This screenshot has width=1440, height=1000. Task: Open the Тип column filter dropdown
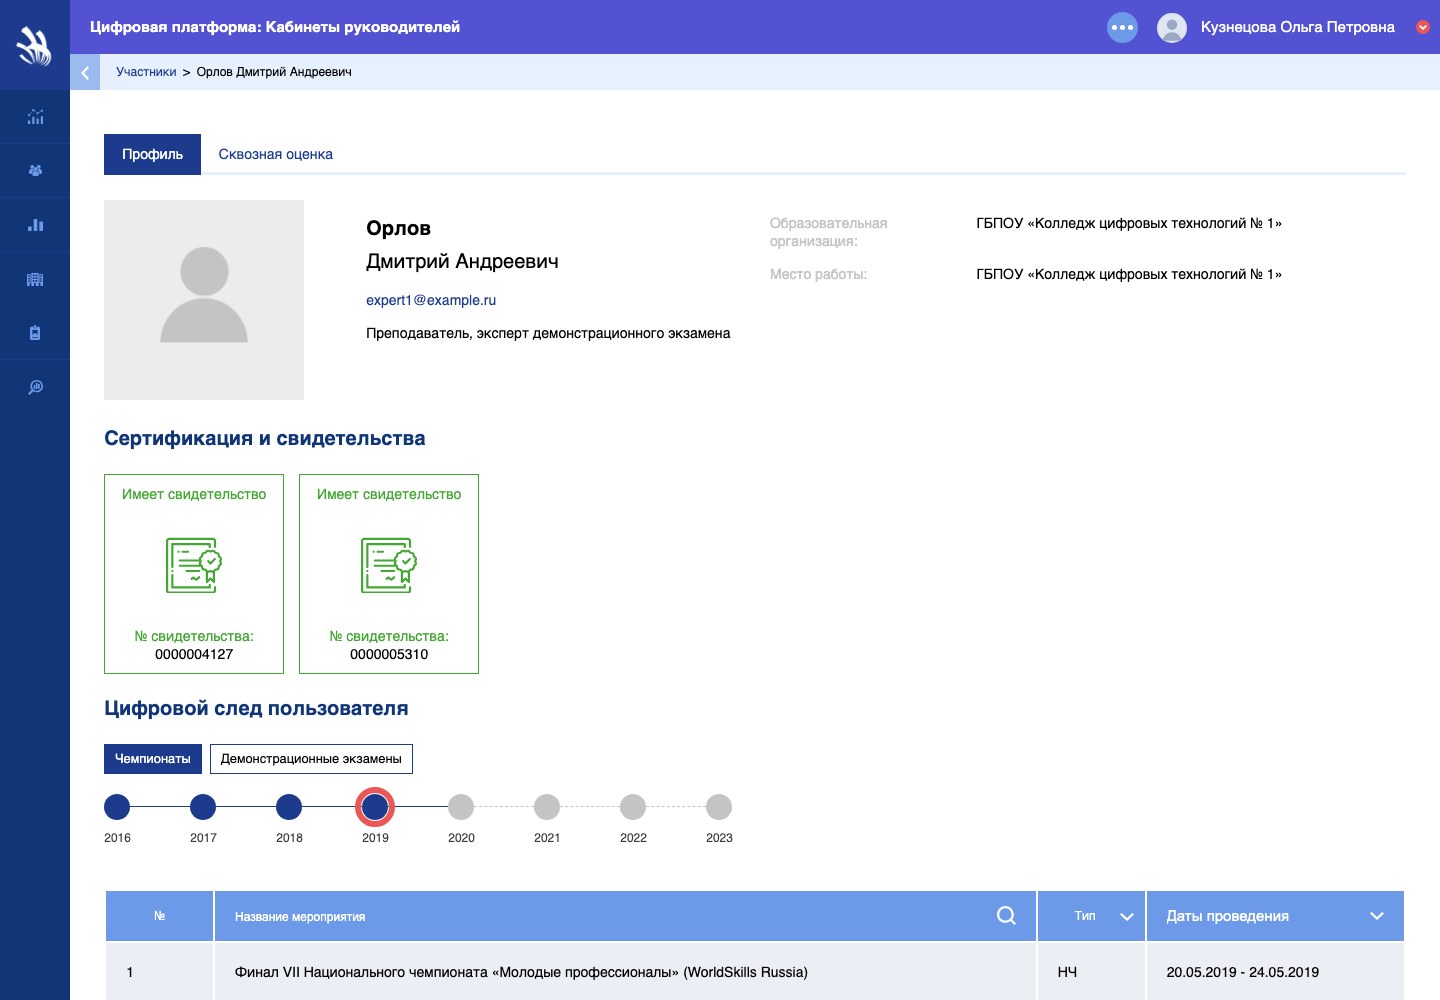point(1127,916)
